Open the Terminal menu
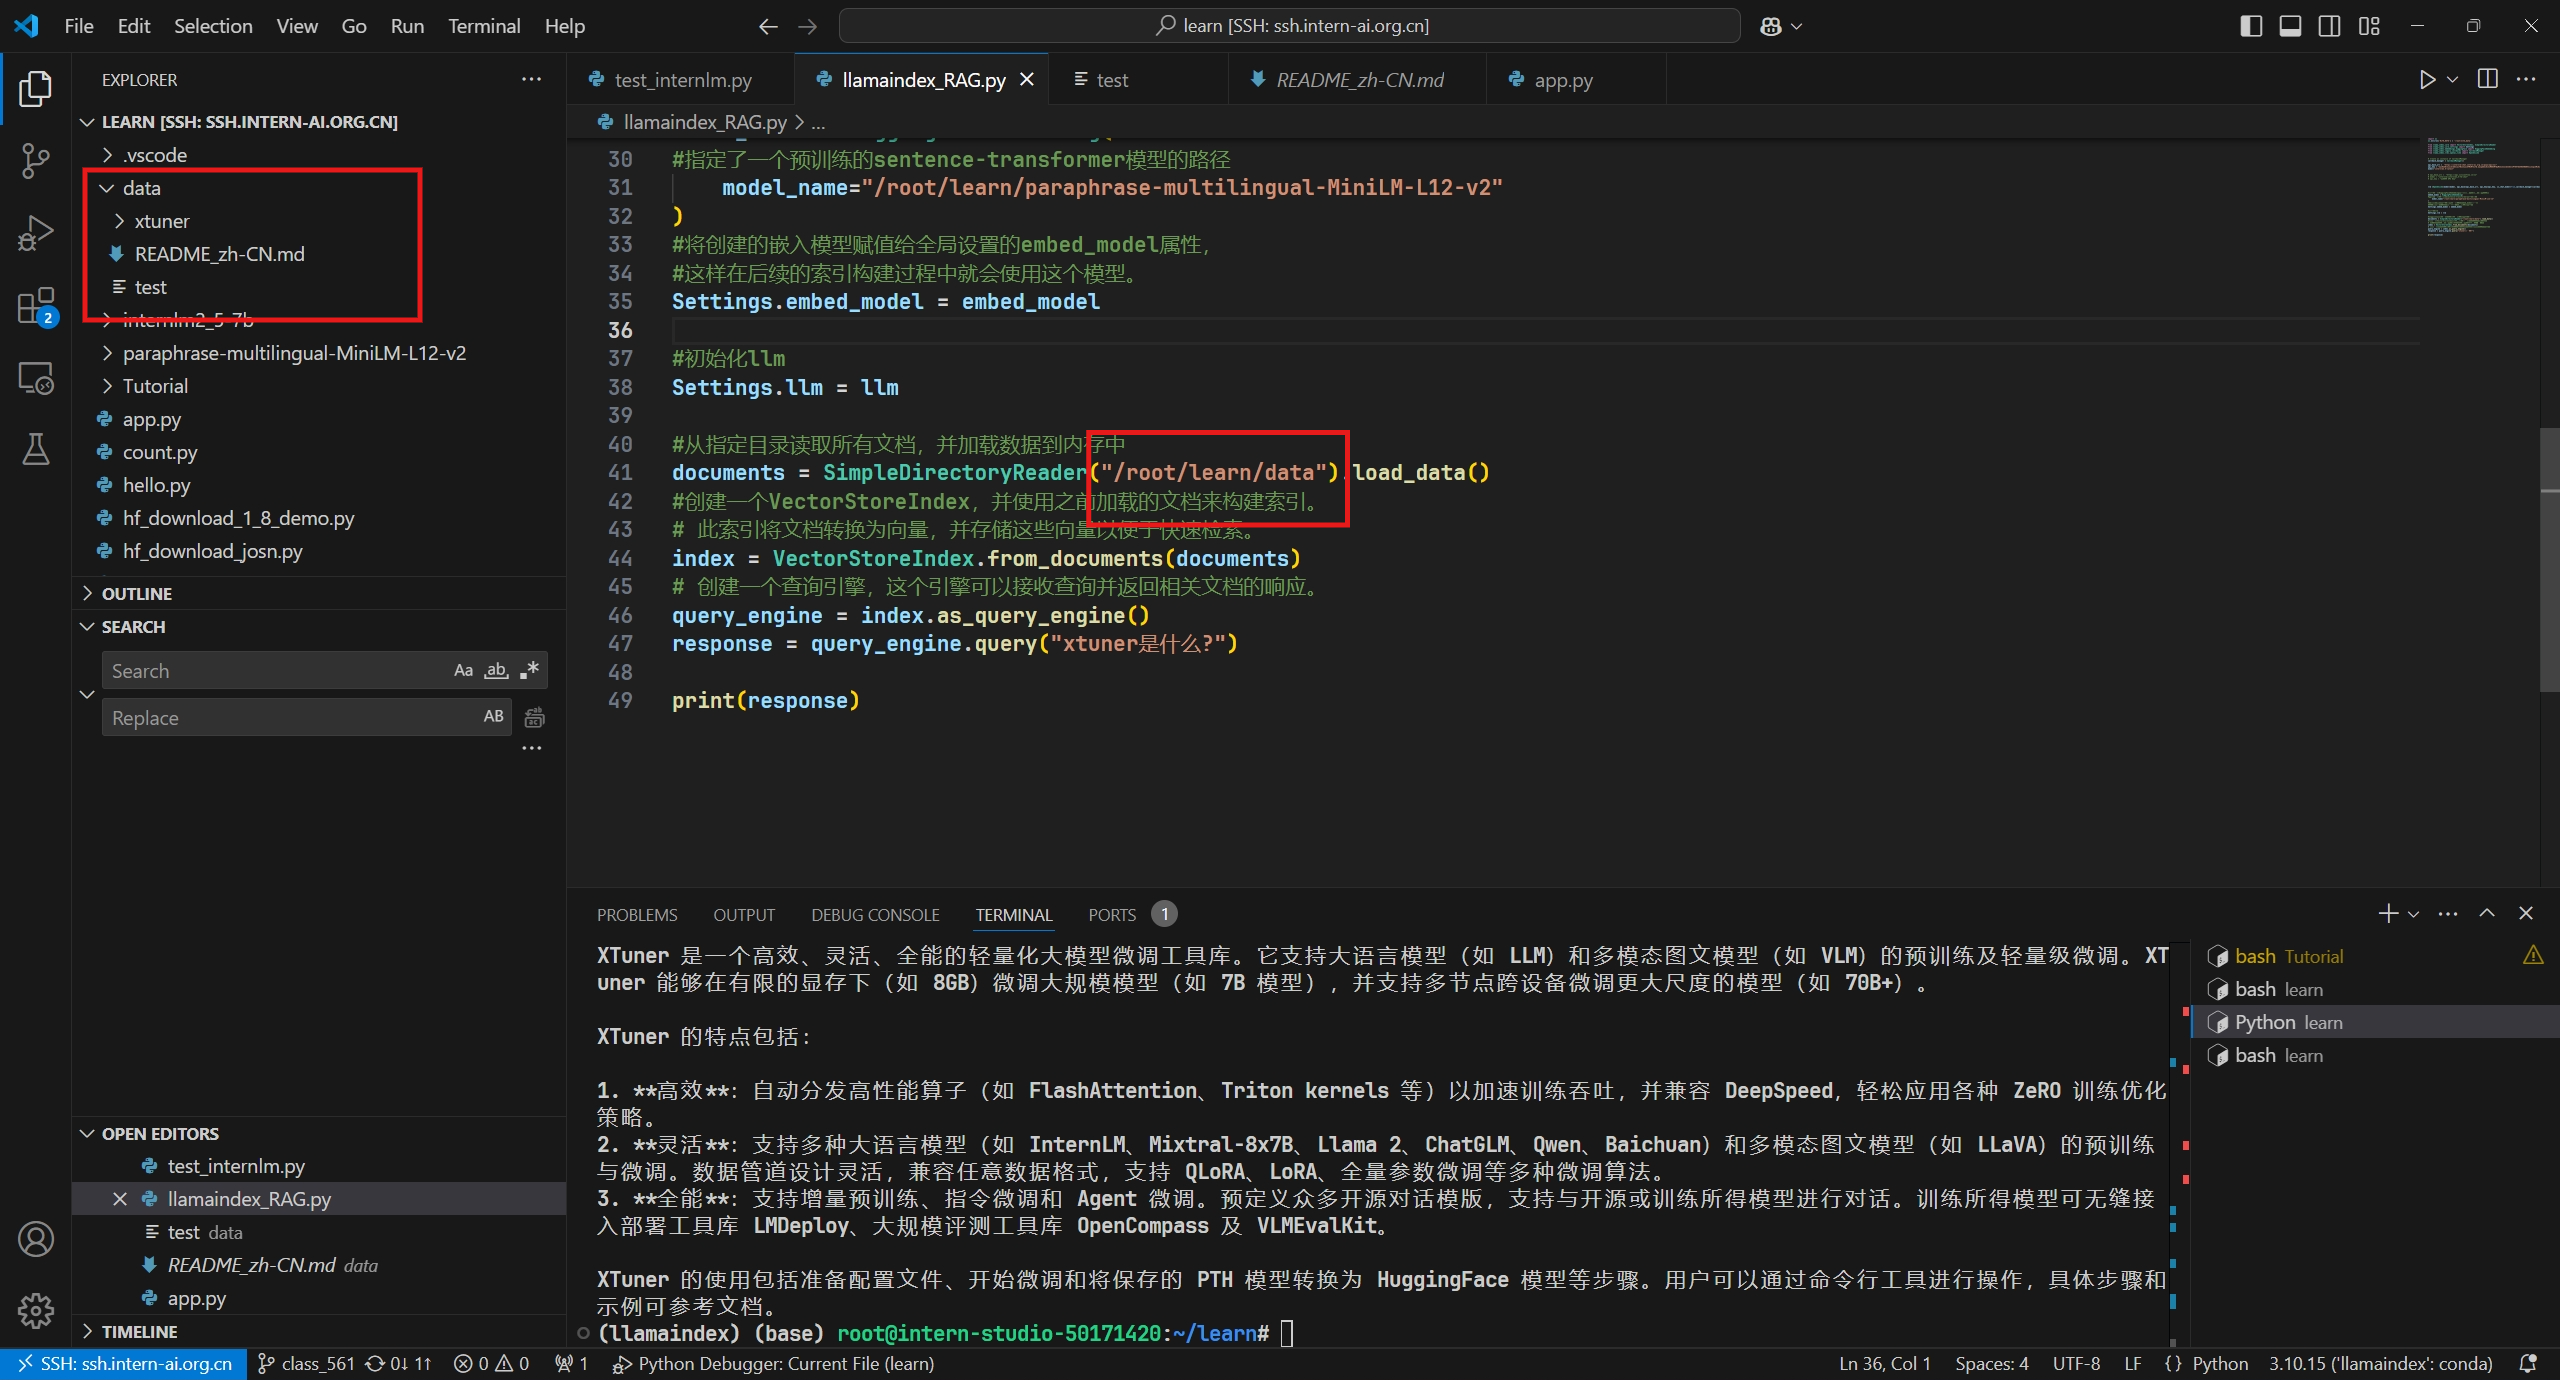This screenshot has width=2560, height=1380. coord(484,26)
